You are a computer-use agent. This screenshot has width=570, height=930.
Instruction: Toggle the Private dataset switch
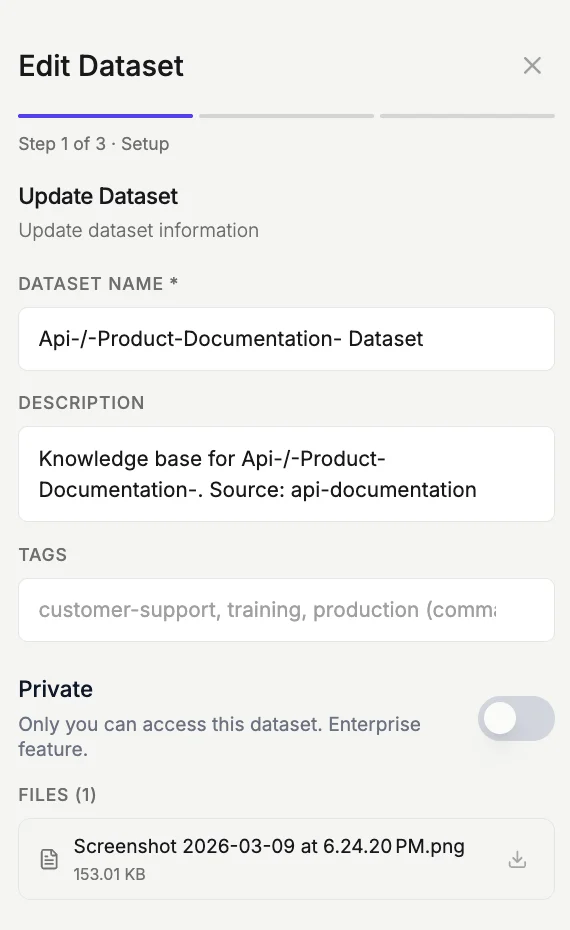click(x=516, y=718)
